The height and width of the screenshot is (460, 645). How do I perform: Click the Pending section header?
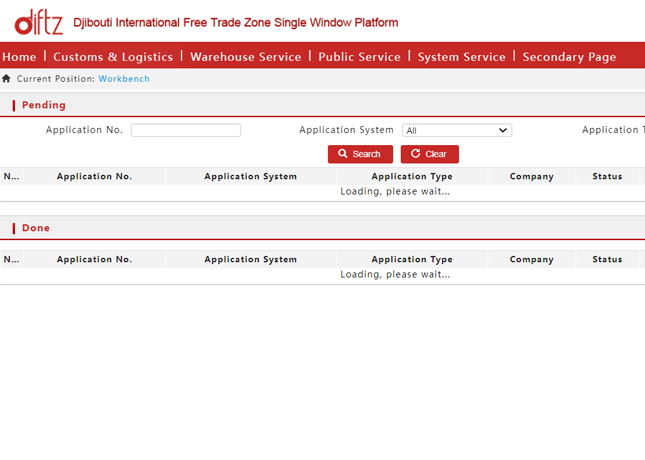pyautogui.click(x=44, y=105)
